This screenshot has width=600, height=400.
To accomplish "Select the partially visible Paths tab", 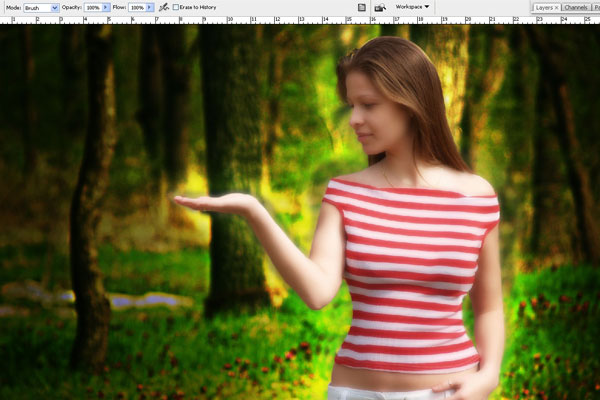I will pyautogui.click(x=596, y=7).
